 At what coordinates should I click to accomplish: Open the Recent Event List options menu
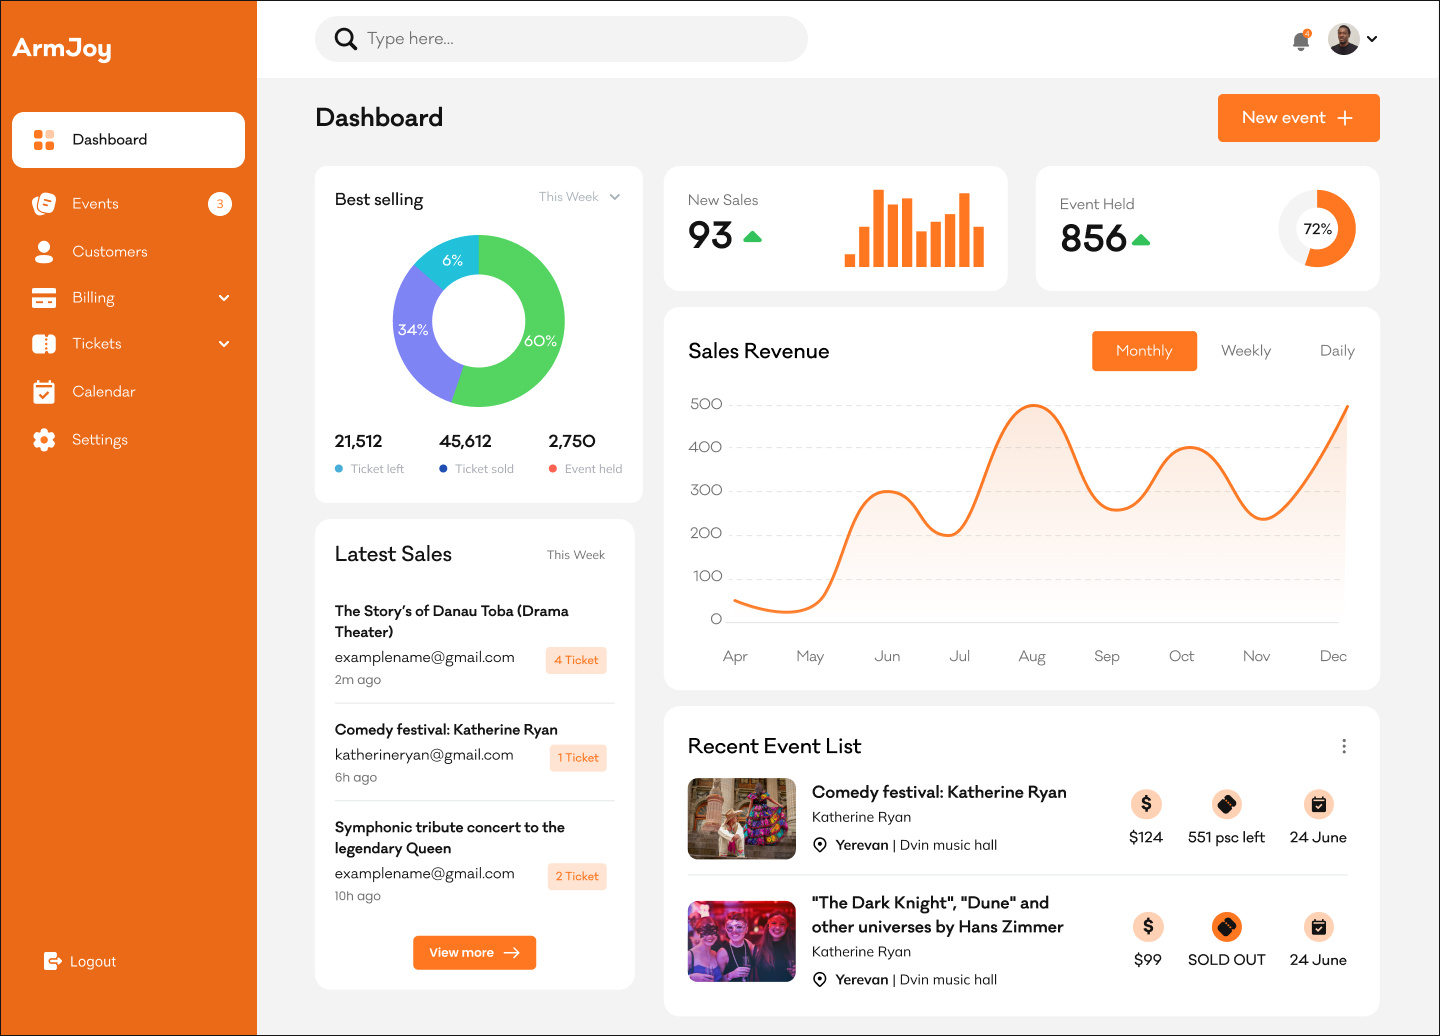click(x=1344, y=746)
